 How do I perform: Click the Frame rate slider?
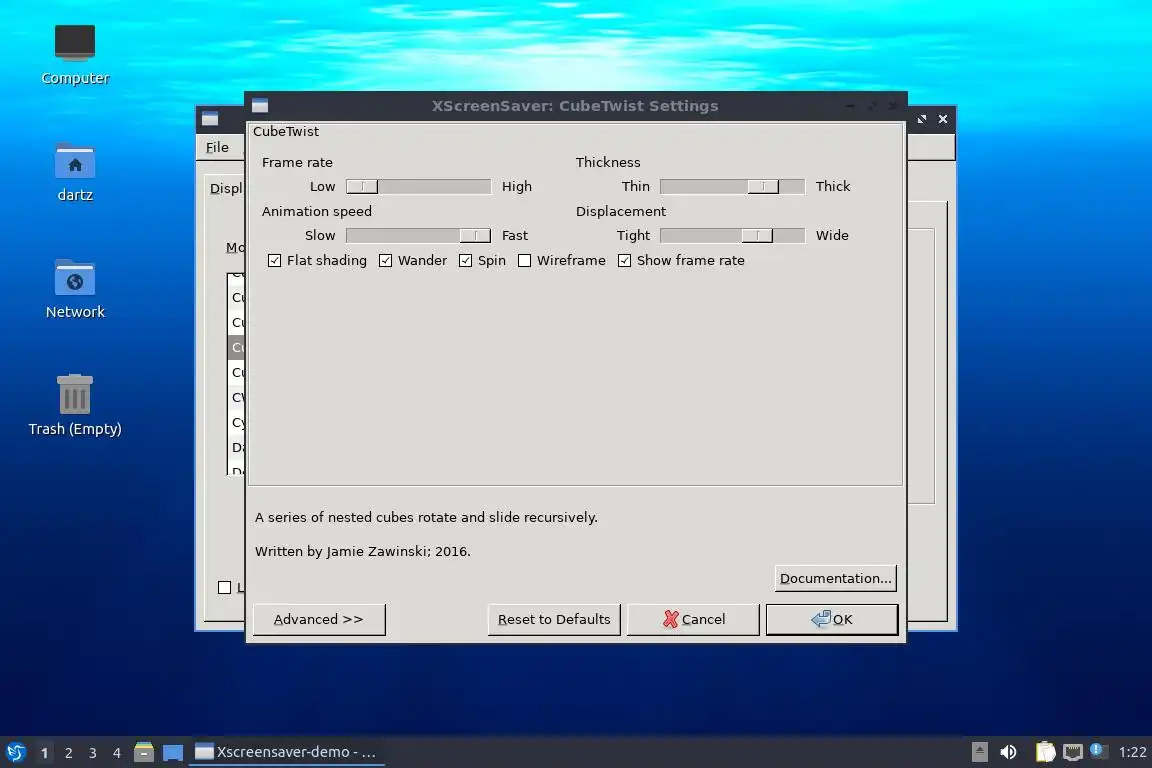pos(419,187)
